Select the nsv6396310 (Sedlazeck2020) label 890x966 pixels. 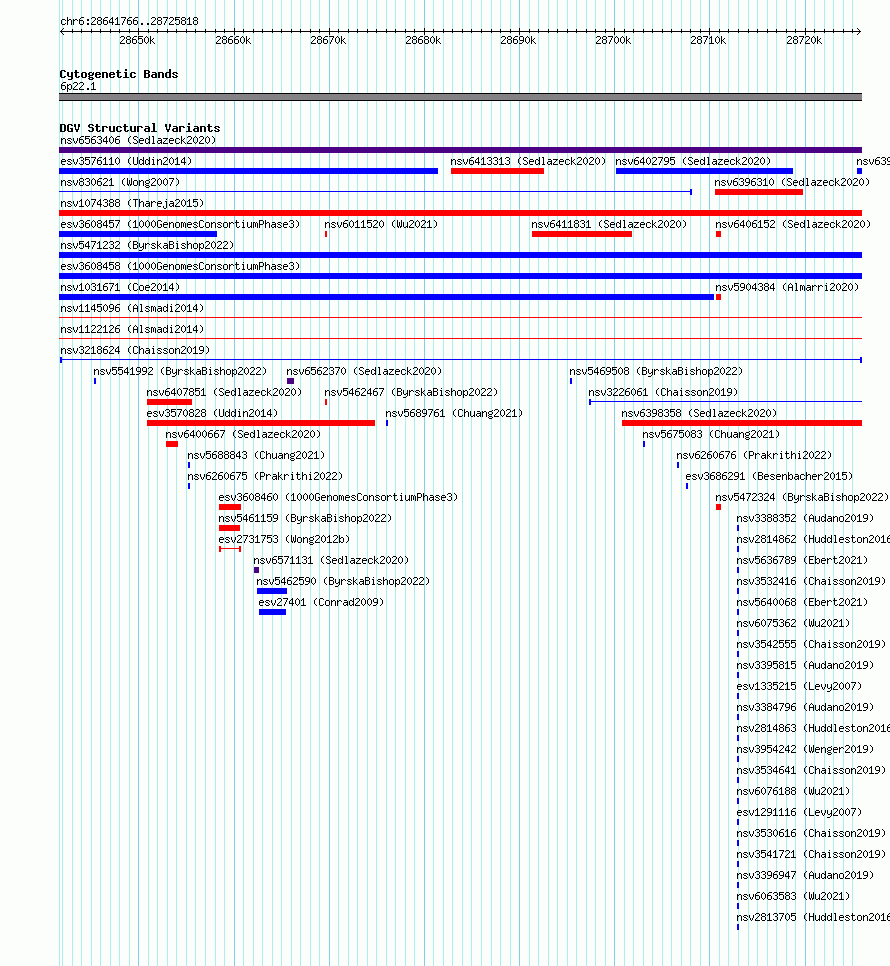(x=792, y=182)
